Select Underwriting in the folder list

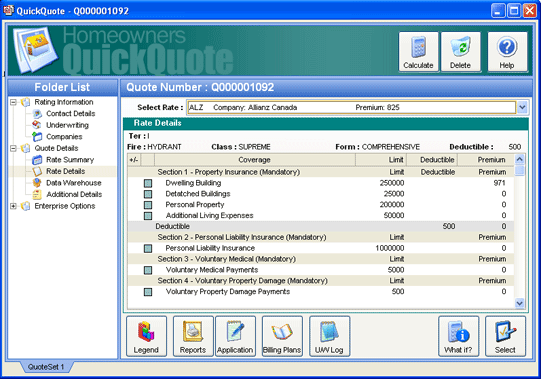coord(68,125)
